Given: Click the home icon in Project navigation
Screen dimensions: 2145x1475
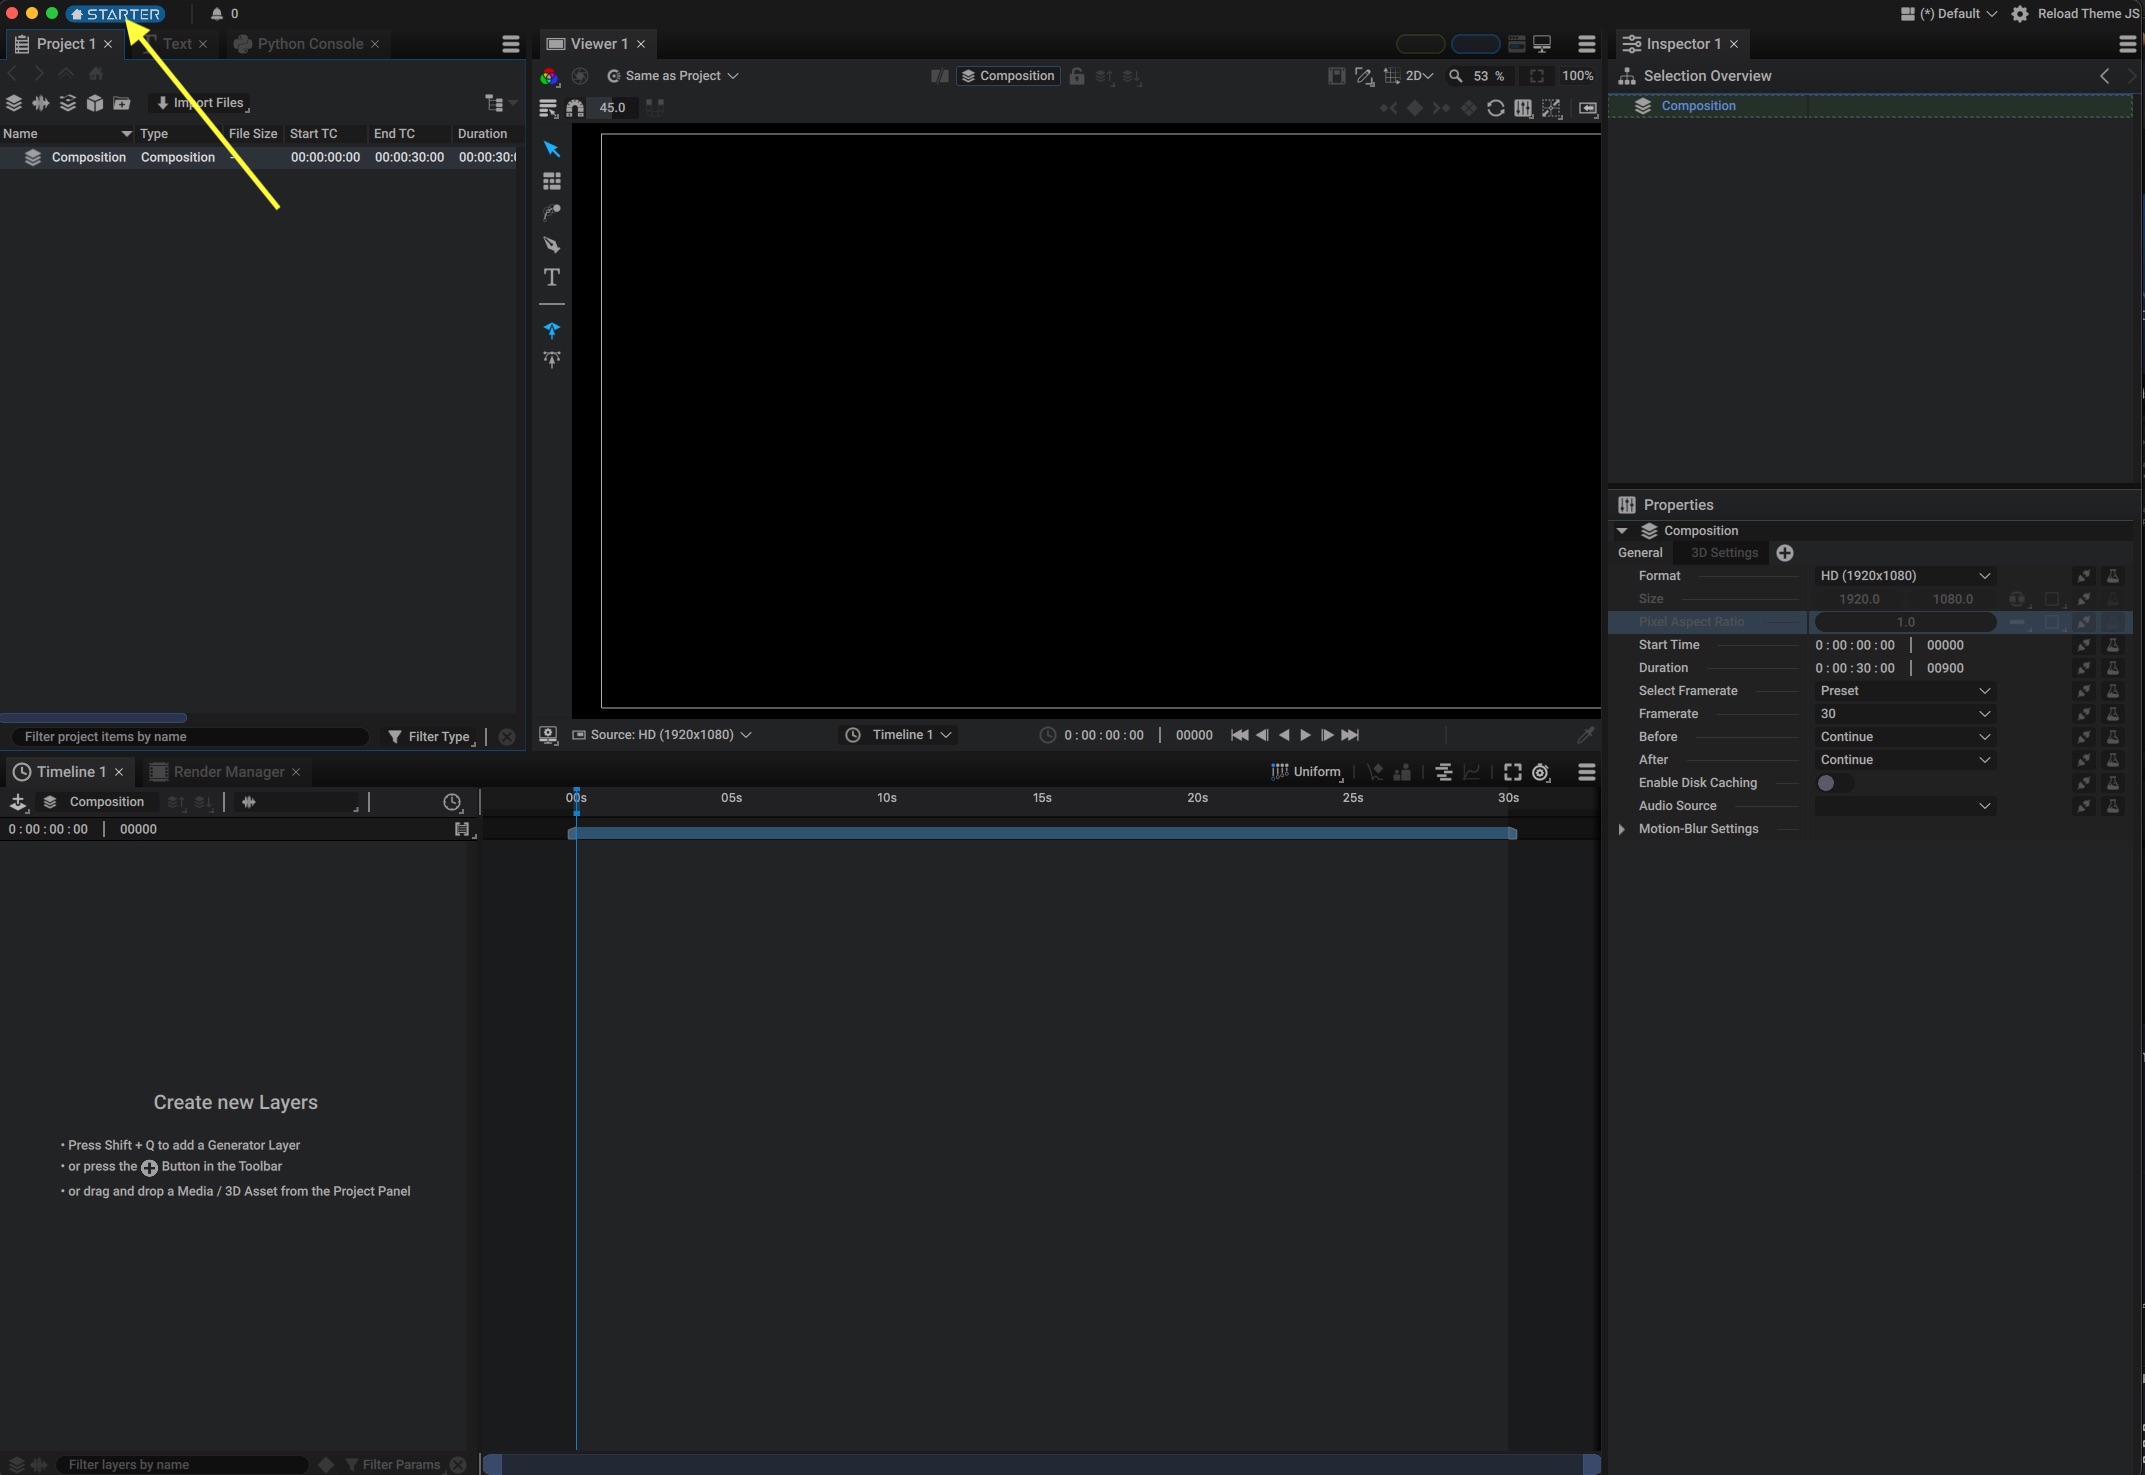Looking at the screenshot, I should (96, 74).
